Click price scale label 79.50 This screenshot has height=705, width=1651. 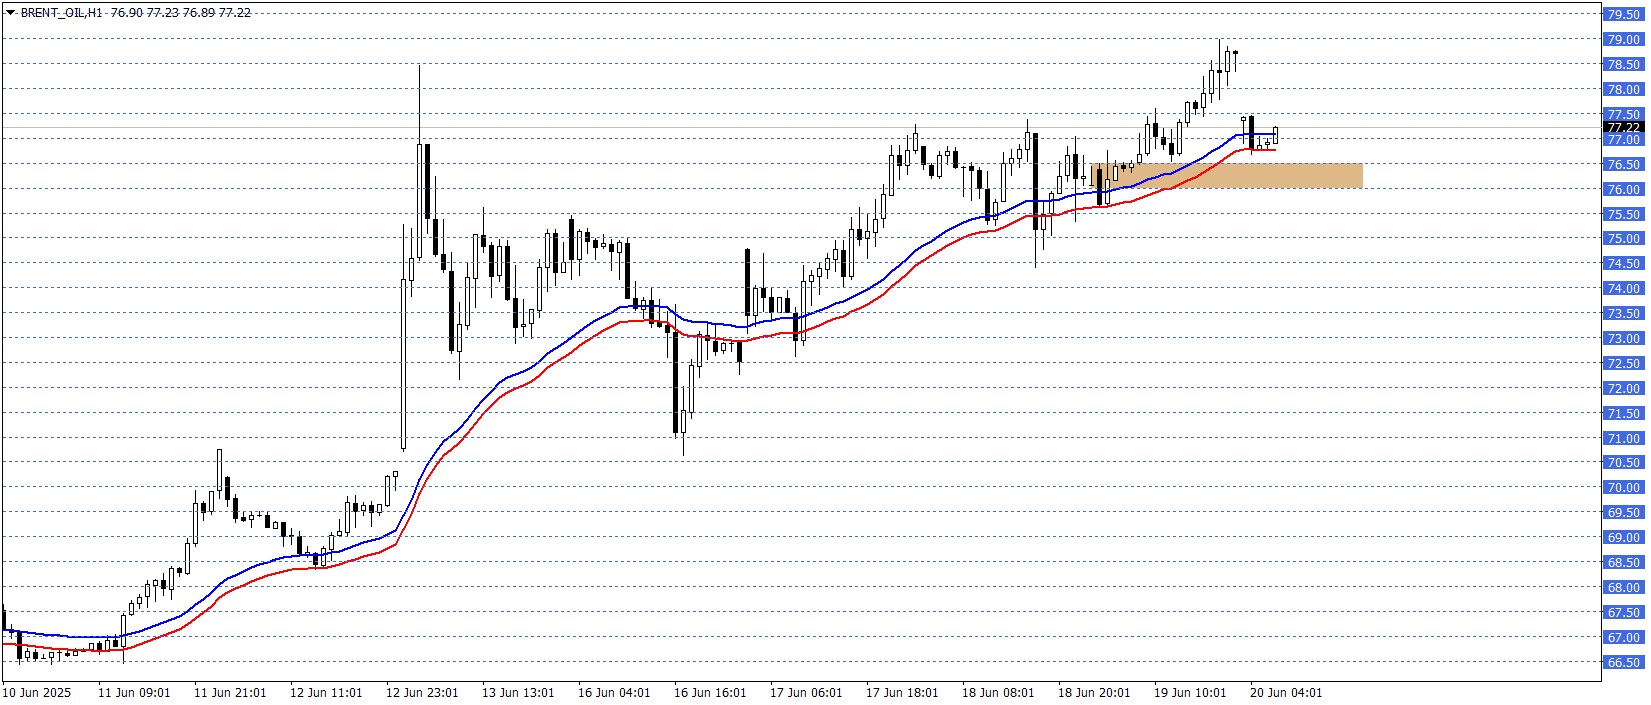1623,15
